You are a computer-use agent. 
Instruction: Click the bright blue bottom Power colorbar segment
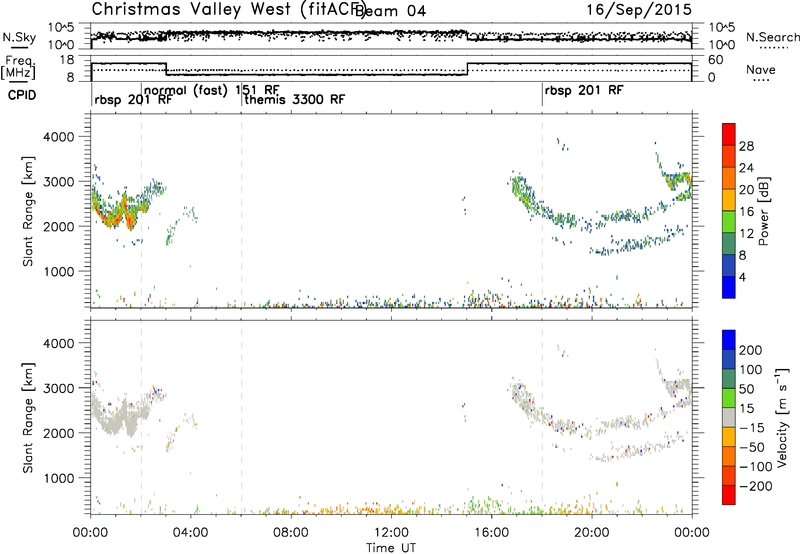click(729, 287)
